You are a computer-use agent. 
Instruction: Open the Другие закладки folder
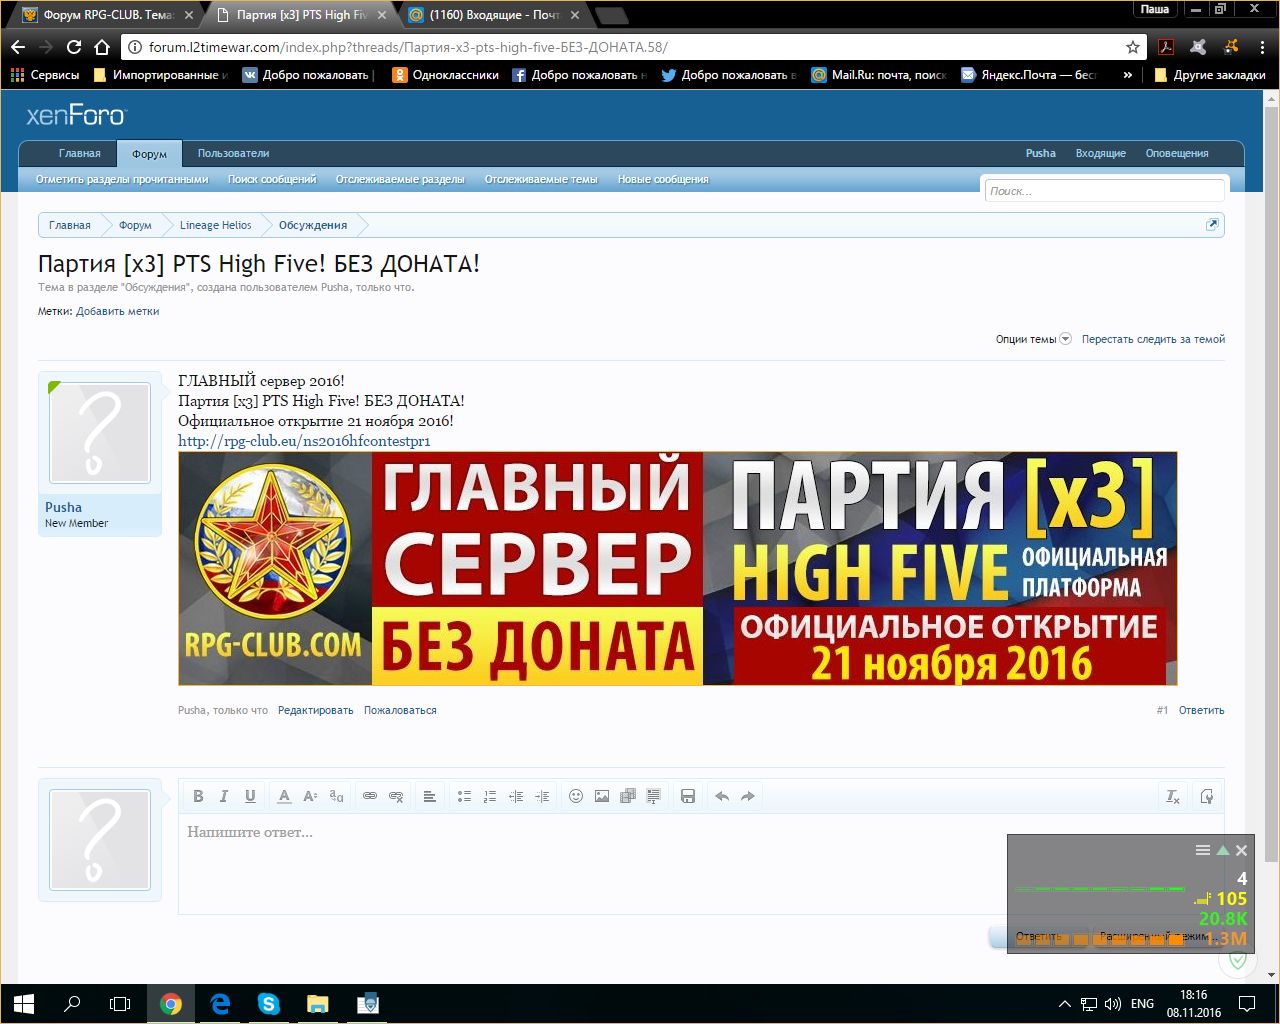pyautogui.click(x=1209, y=75)
